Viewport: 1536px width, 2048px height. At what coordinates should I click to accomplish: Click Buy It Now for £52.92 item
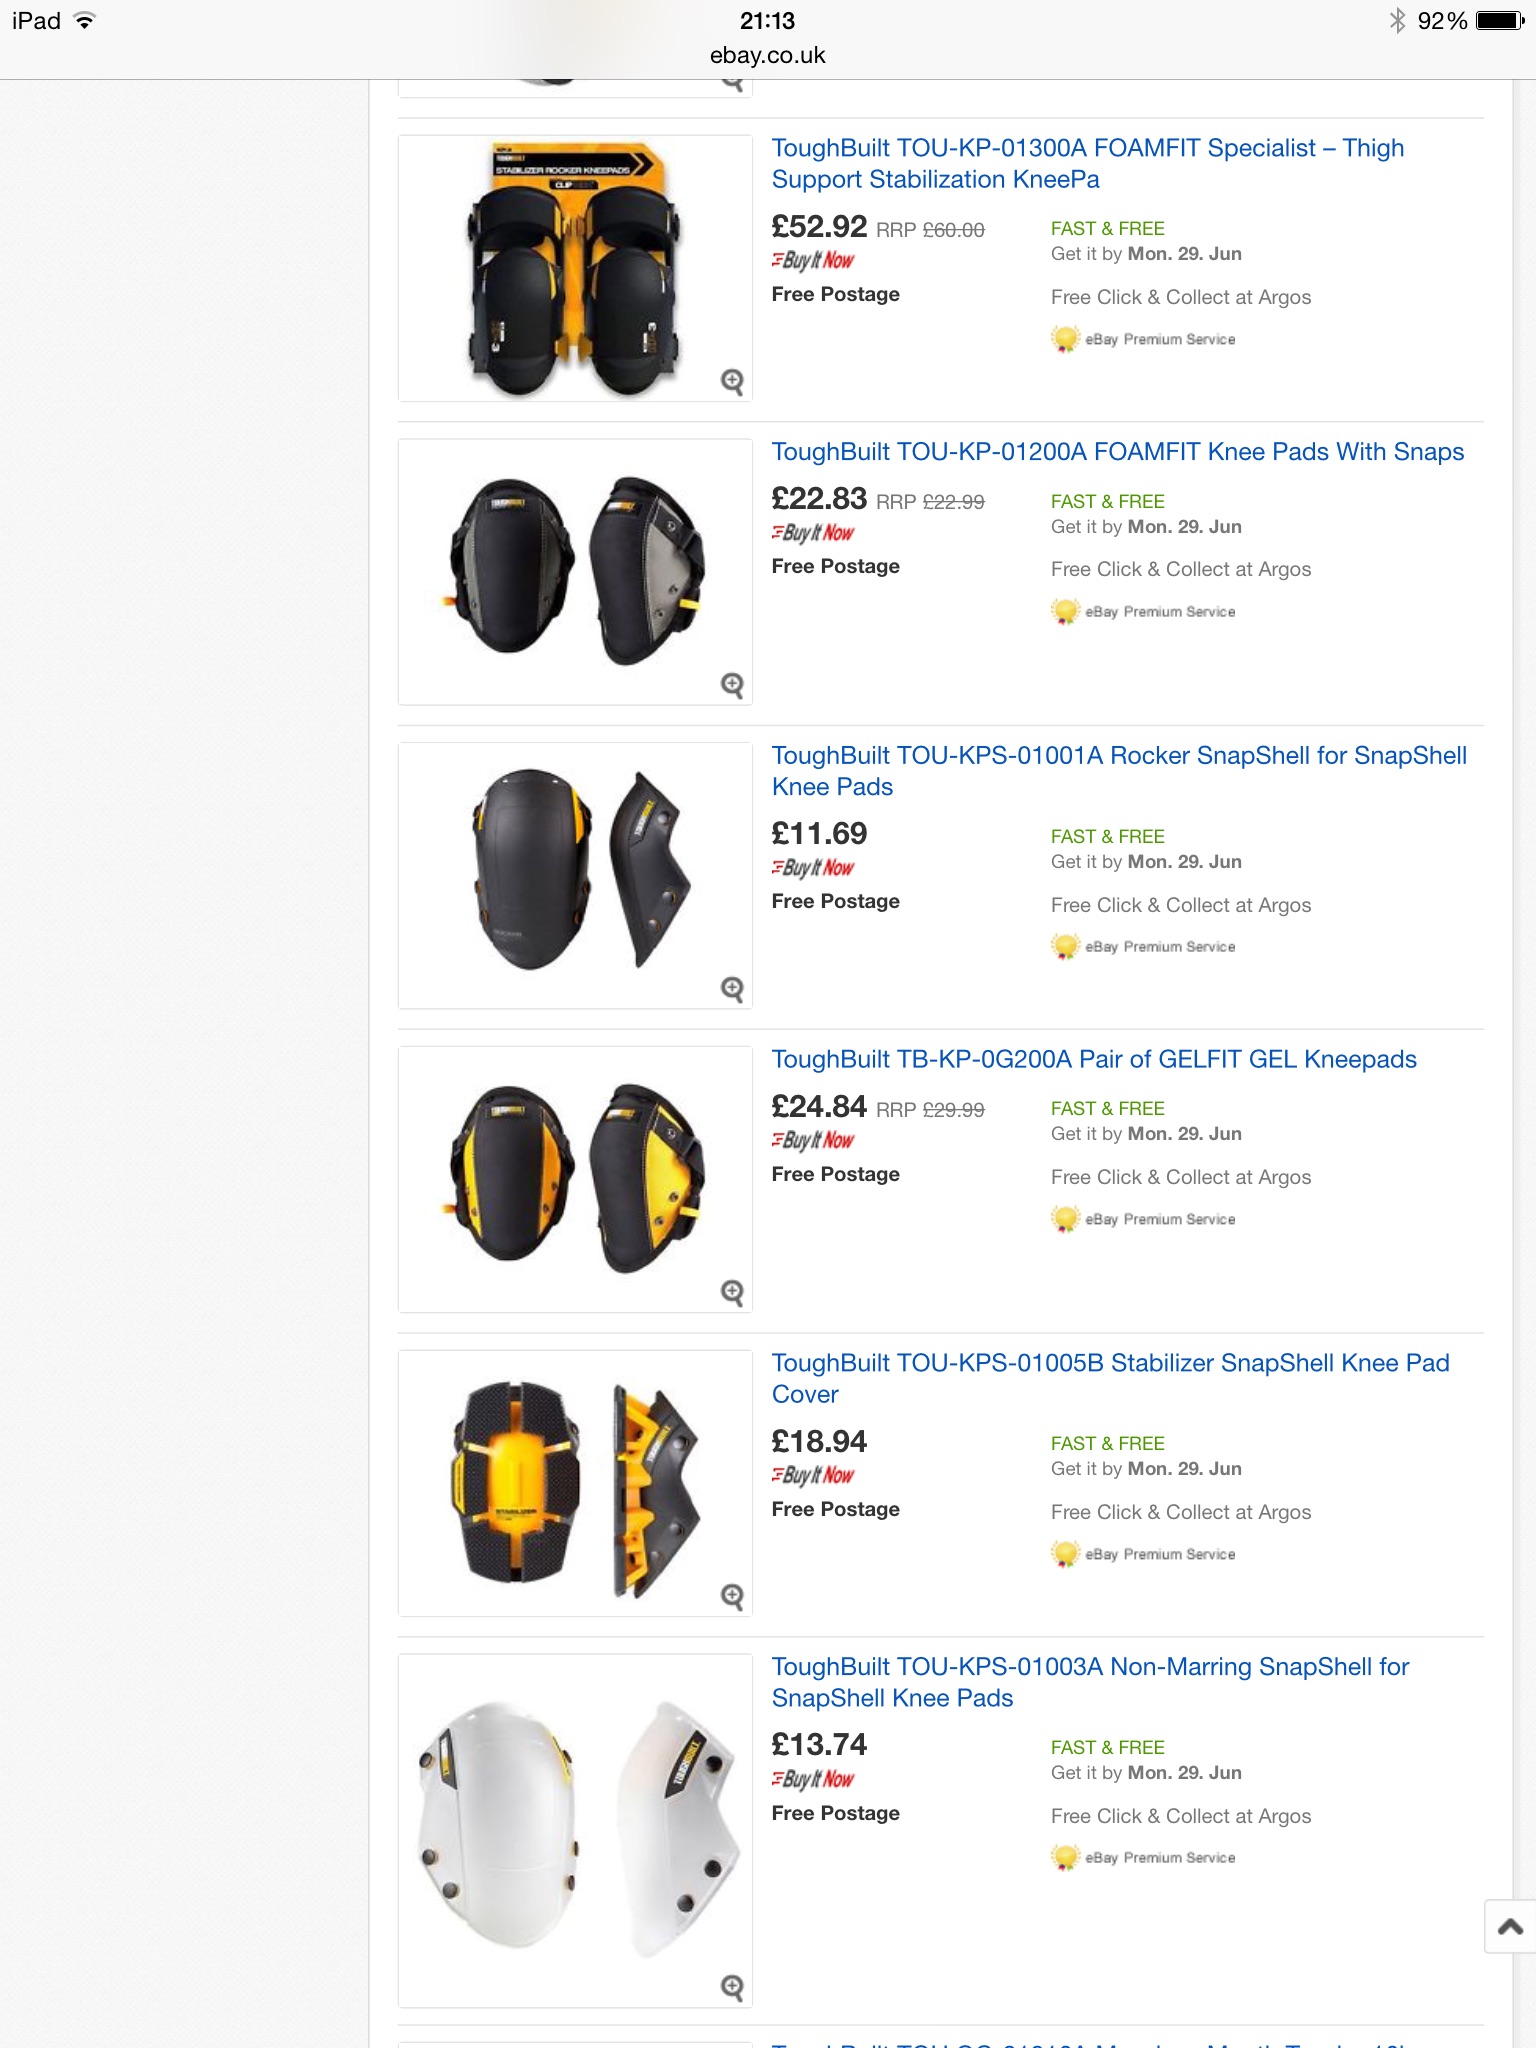813,260
